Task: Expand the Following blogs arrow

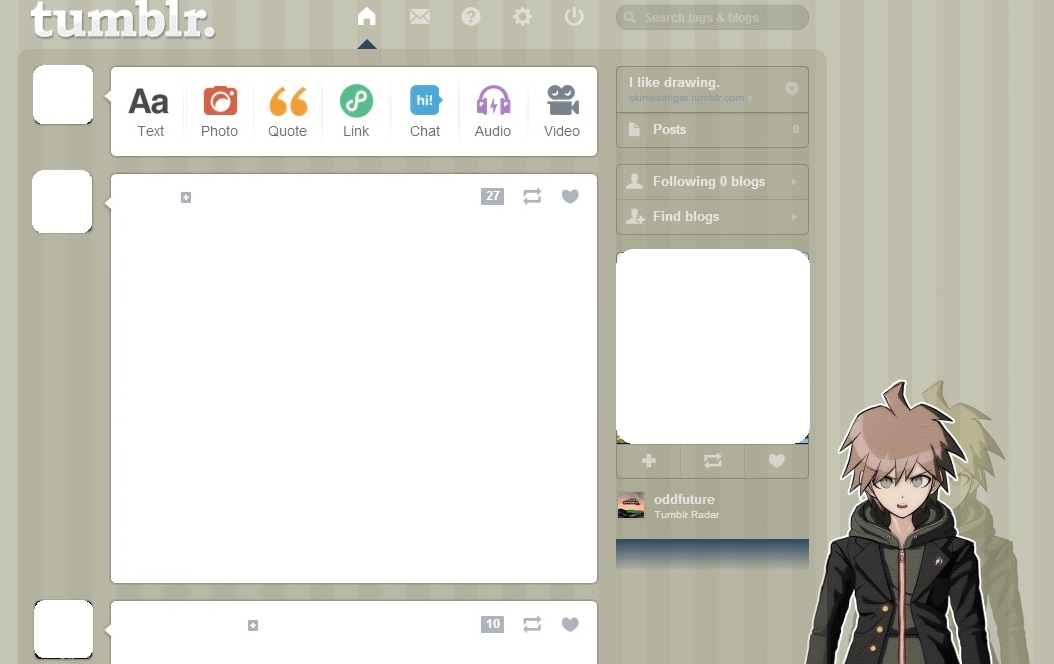Action: (794, 181)
